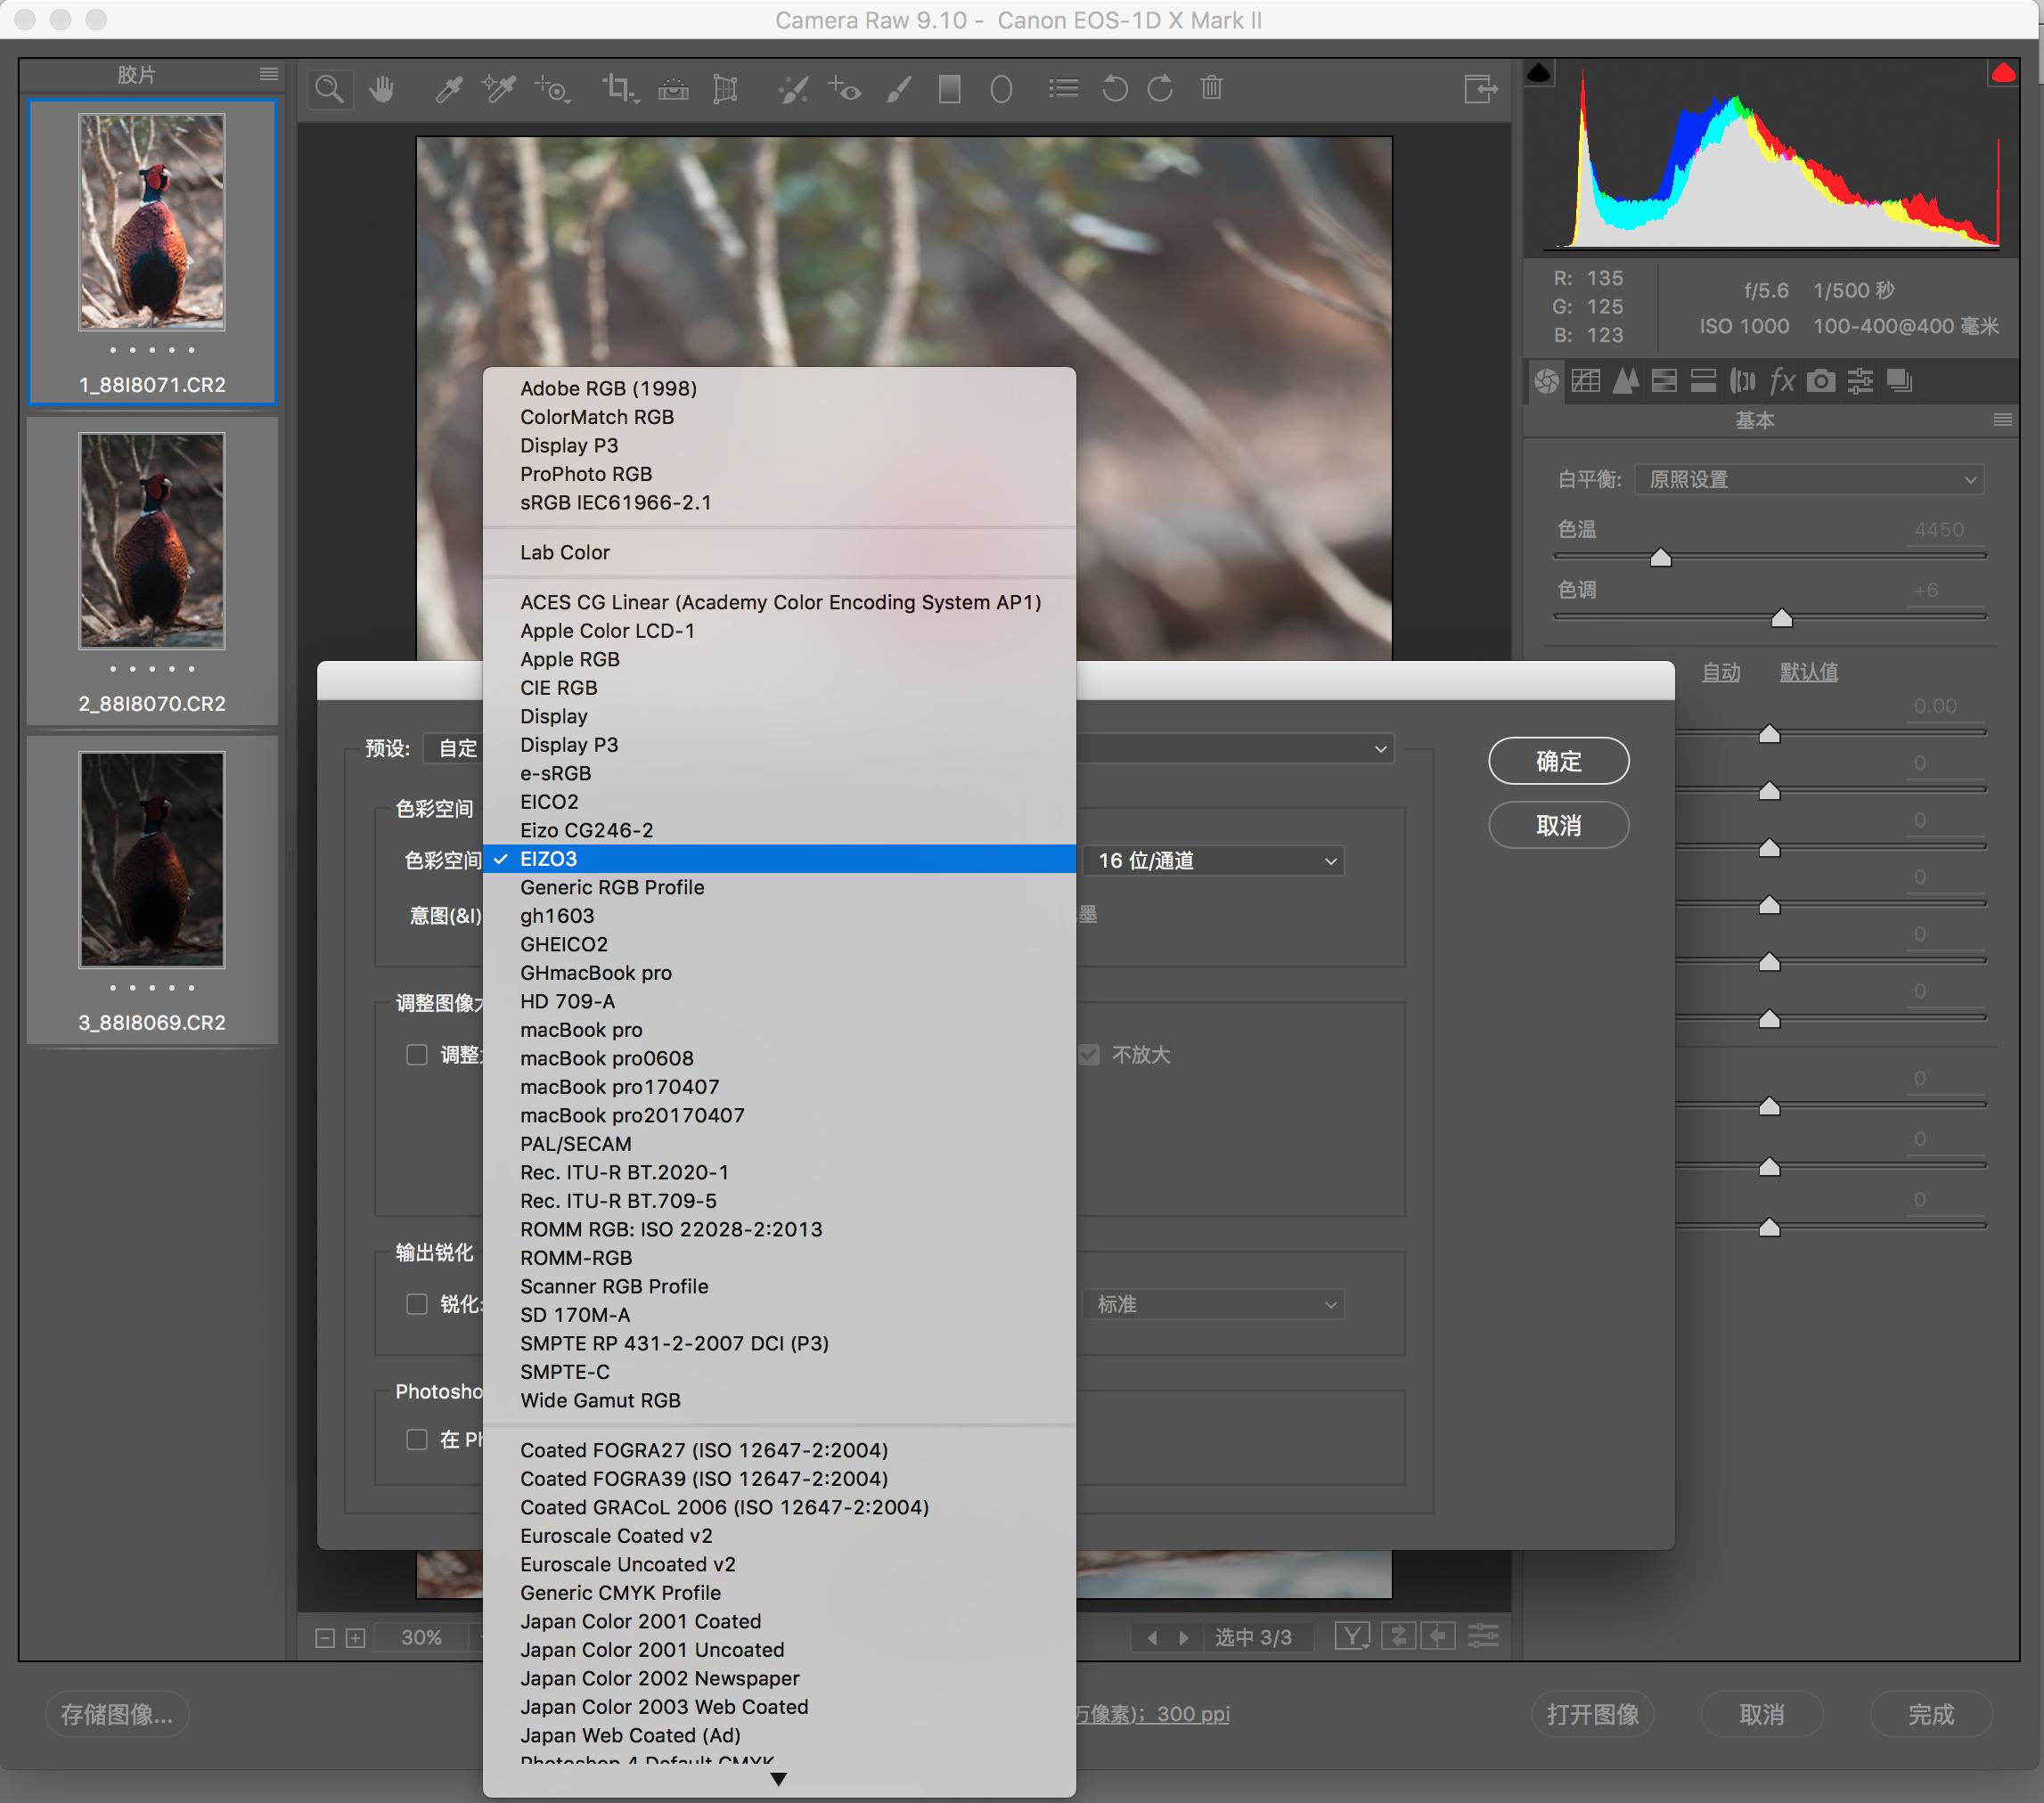Select the Zoom tool in toolbar
This screenshot has height=1803, width=2044.
click(x=329, y=90)
